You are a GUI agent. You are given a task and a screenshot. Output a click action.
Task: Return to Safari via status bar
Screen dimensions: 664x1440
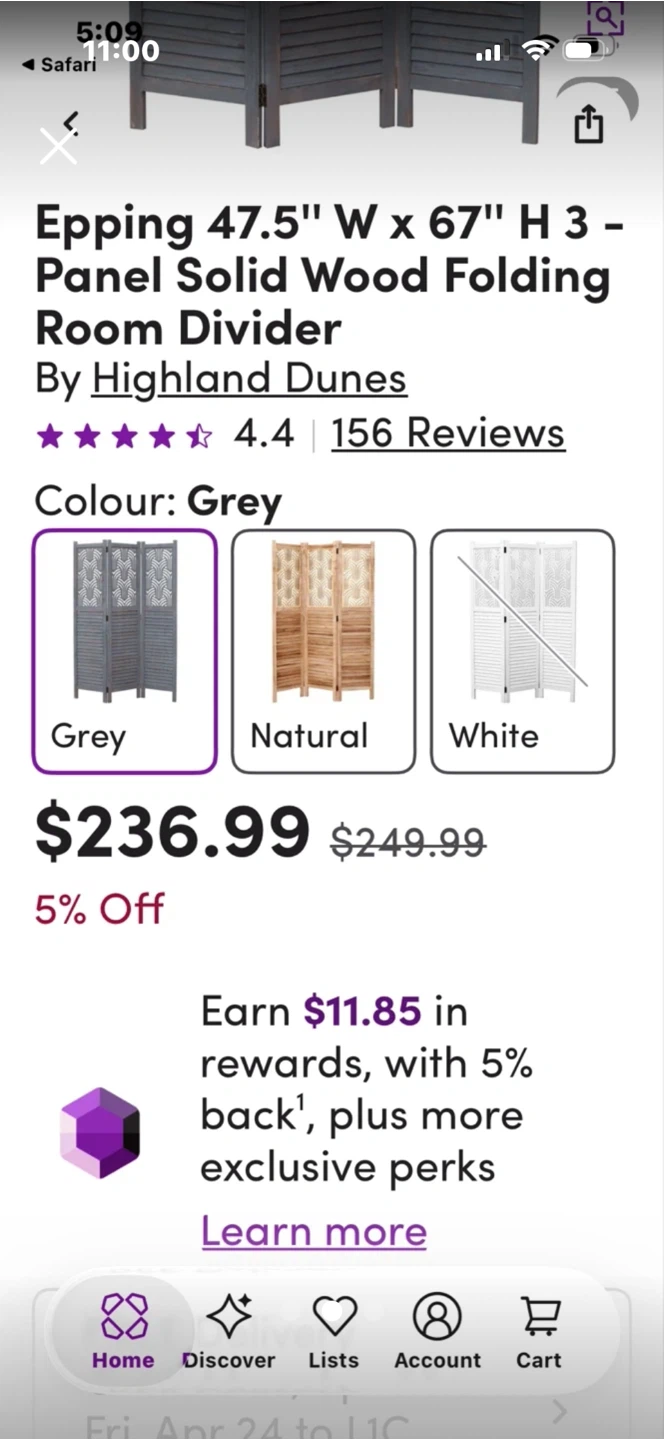point(59,64)
